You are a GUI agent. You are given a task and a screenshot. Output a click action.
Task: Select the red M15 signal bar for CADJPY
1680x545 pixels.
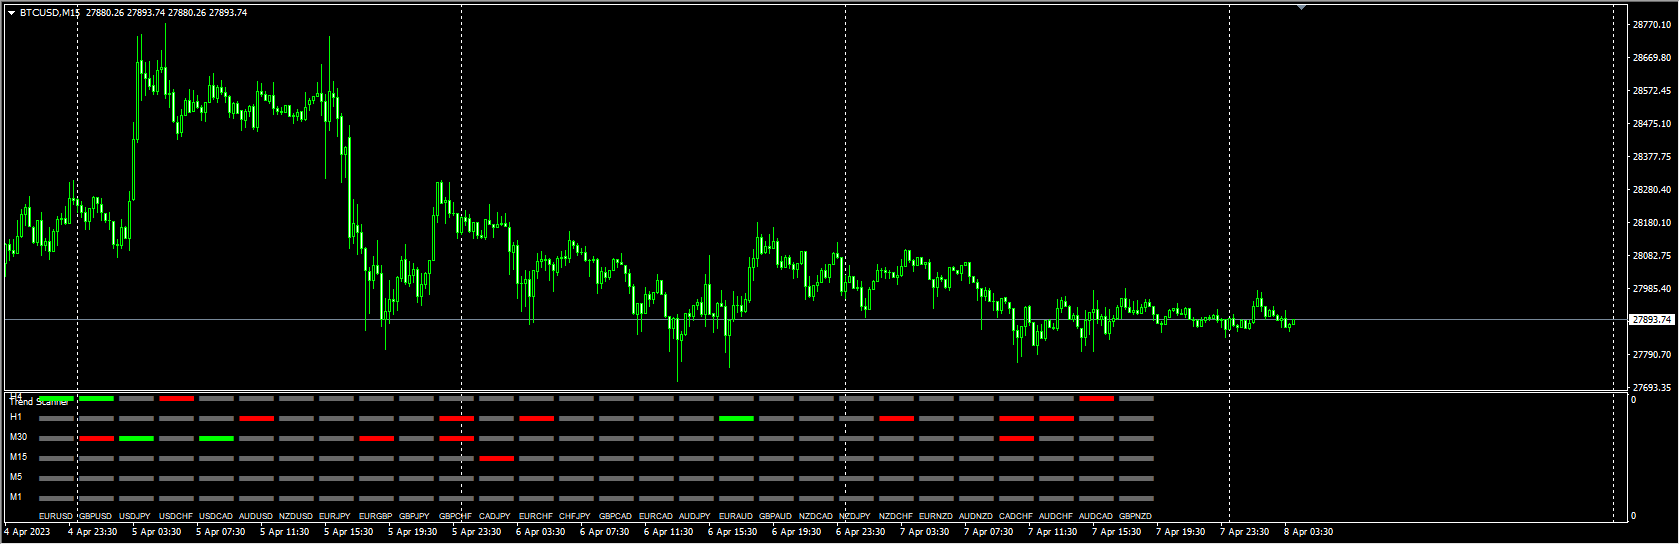[x=496, y=459]
